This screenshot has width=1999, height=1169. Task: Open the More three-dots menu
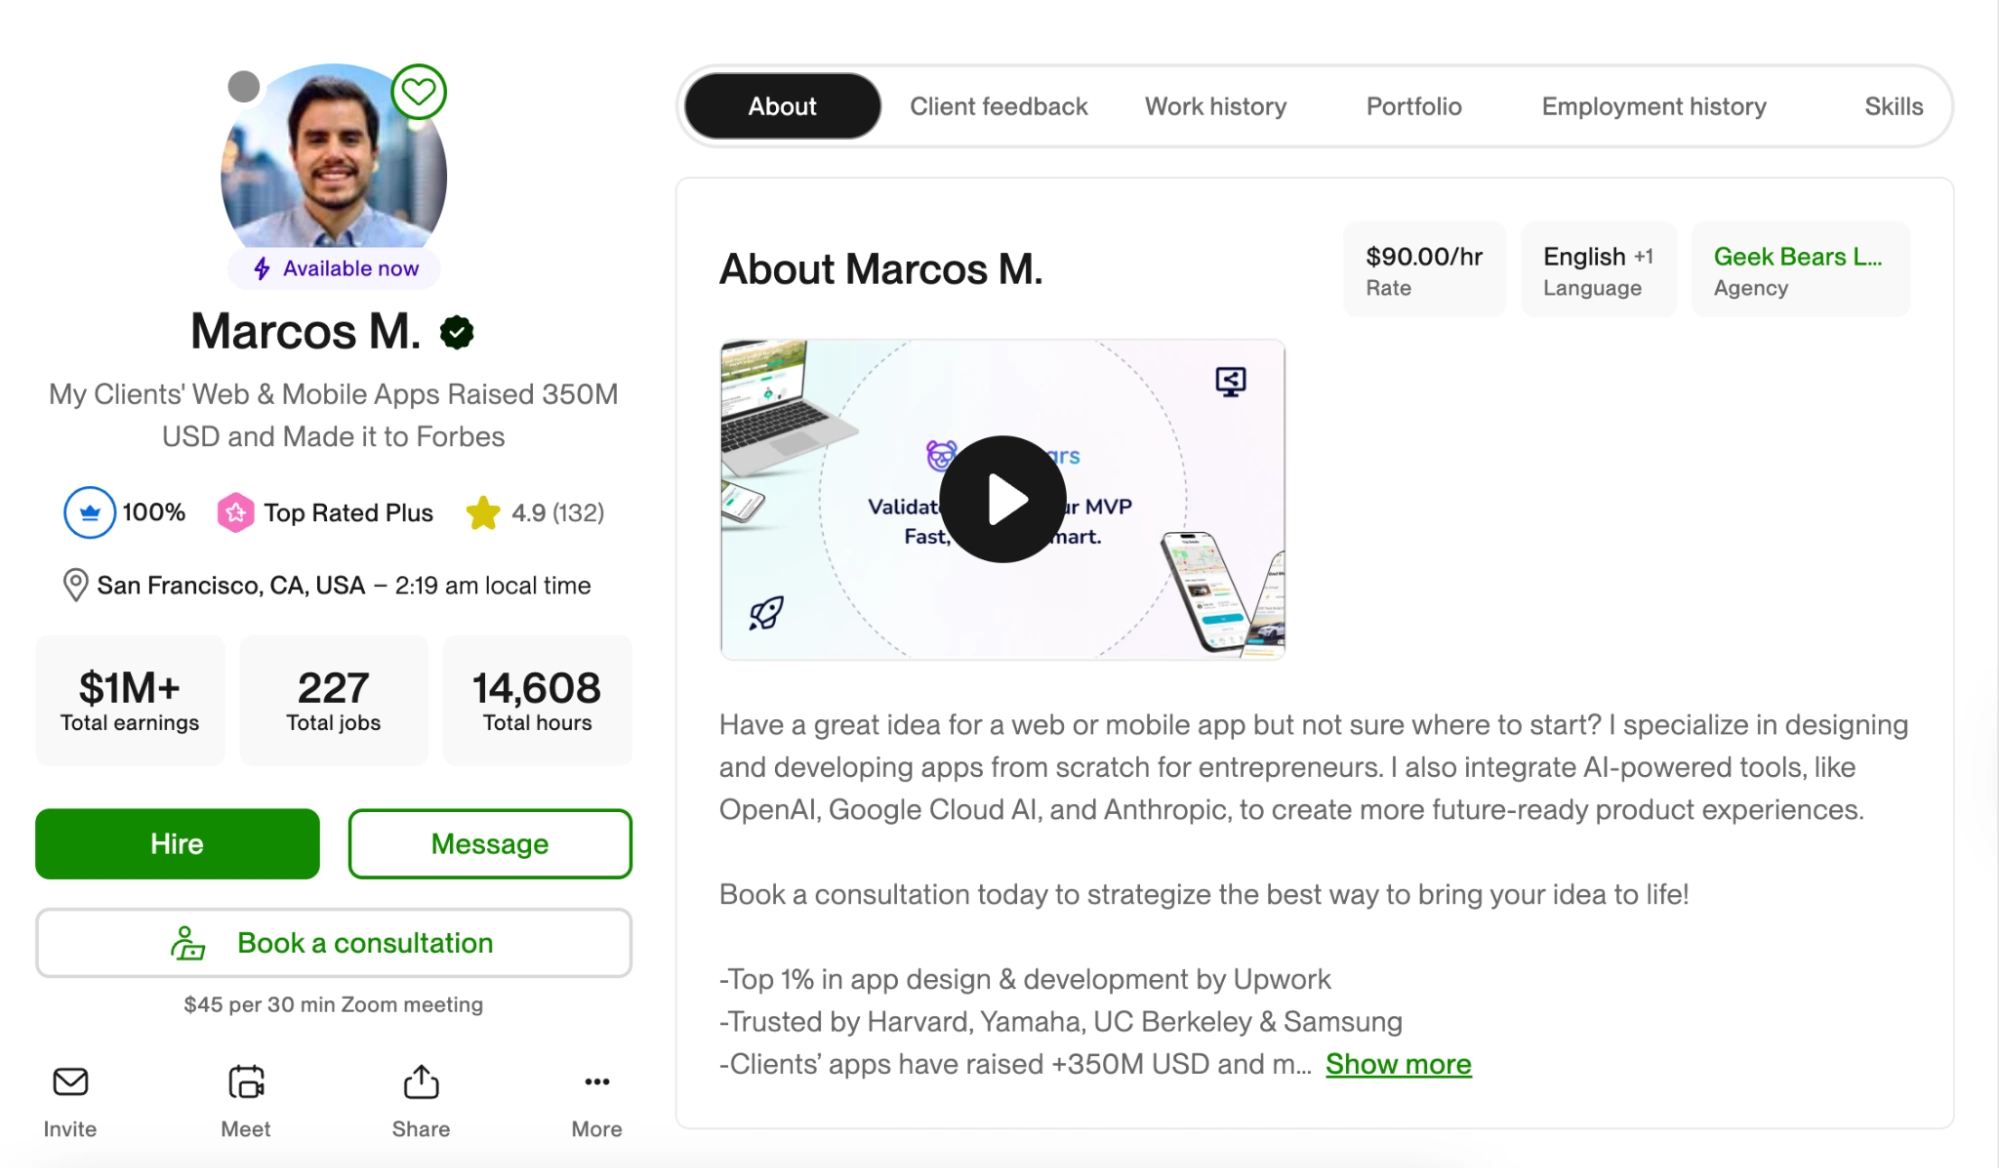pos(597,1081)
